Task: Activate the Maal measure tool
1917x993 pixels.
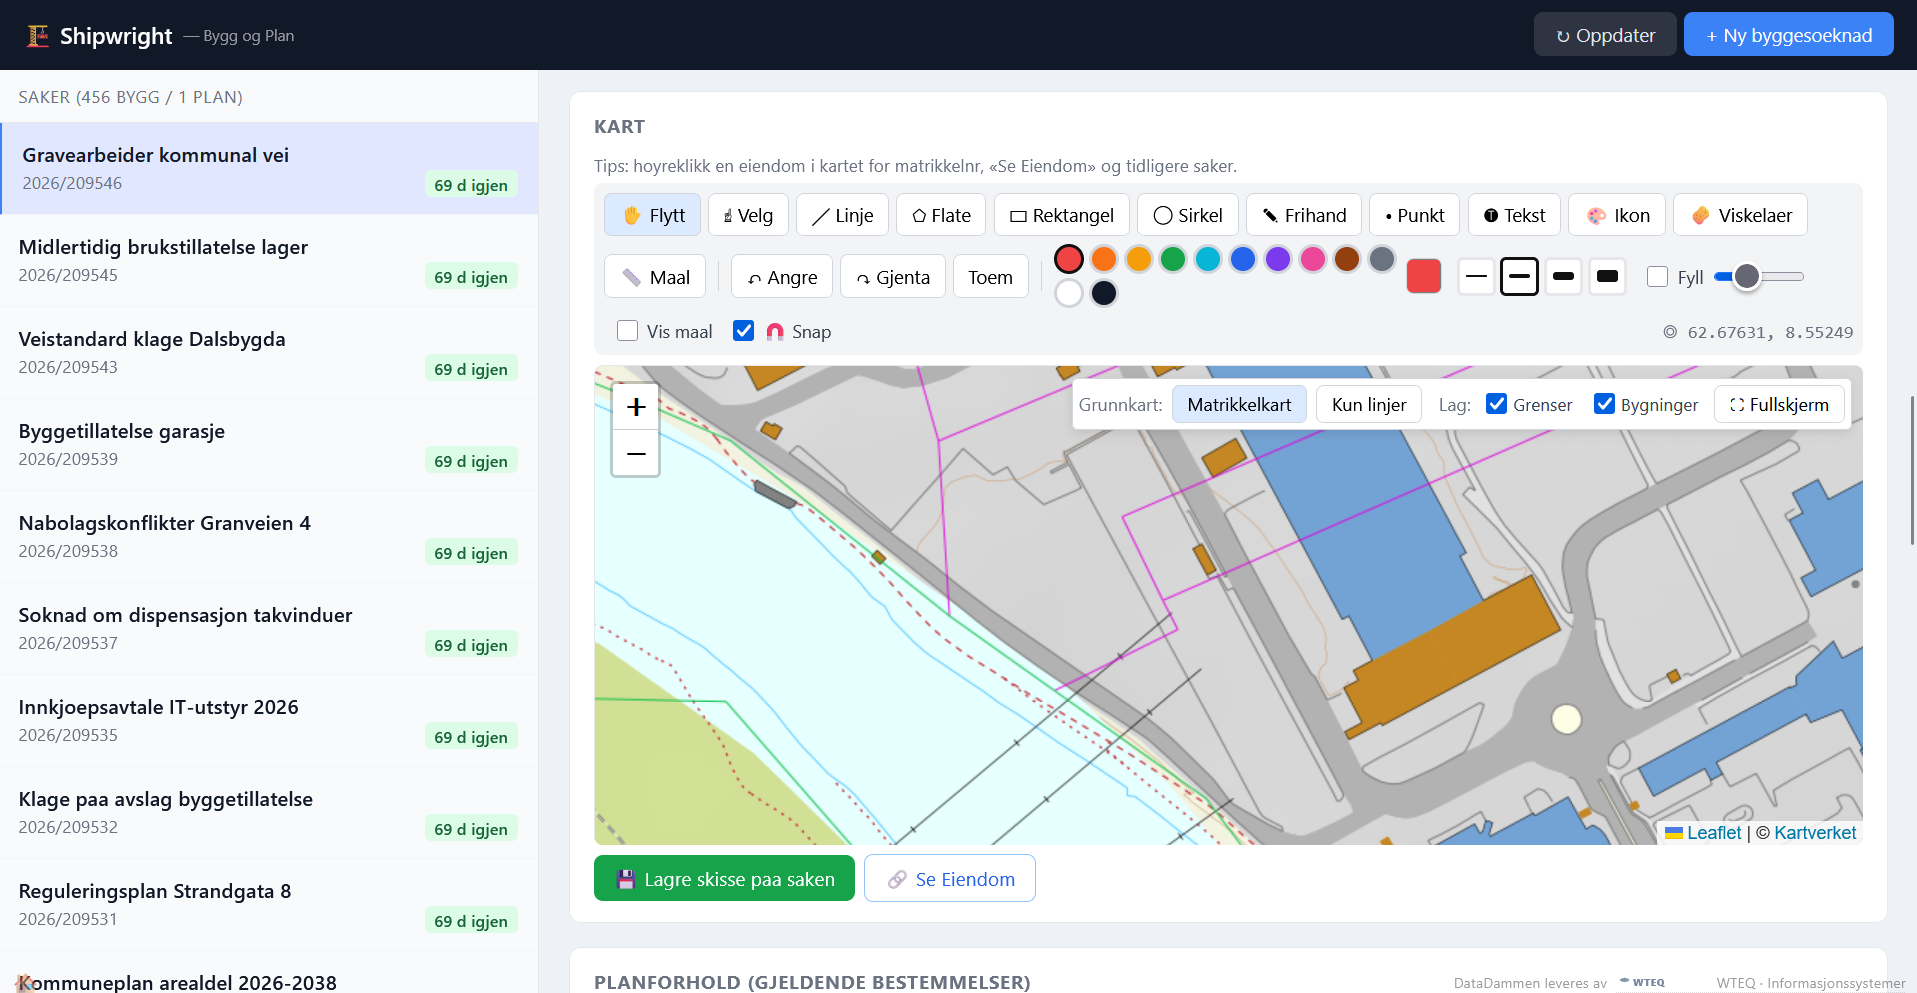Action: pyautogui.click(x=655, y=277)
